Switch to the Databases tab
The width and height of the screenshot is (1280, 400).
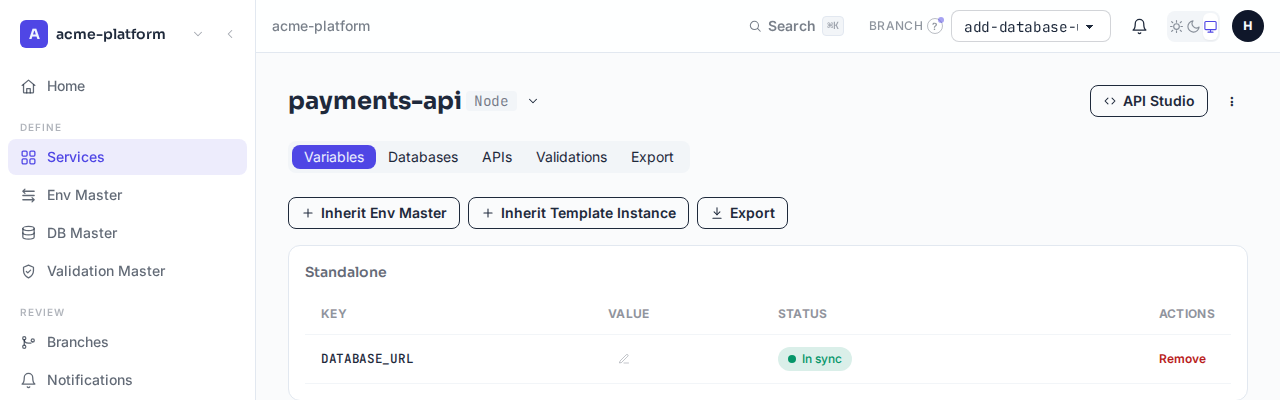coord(423,157)
